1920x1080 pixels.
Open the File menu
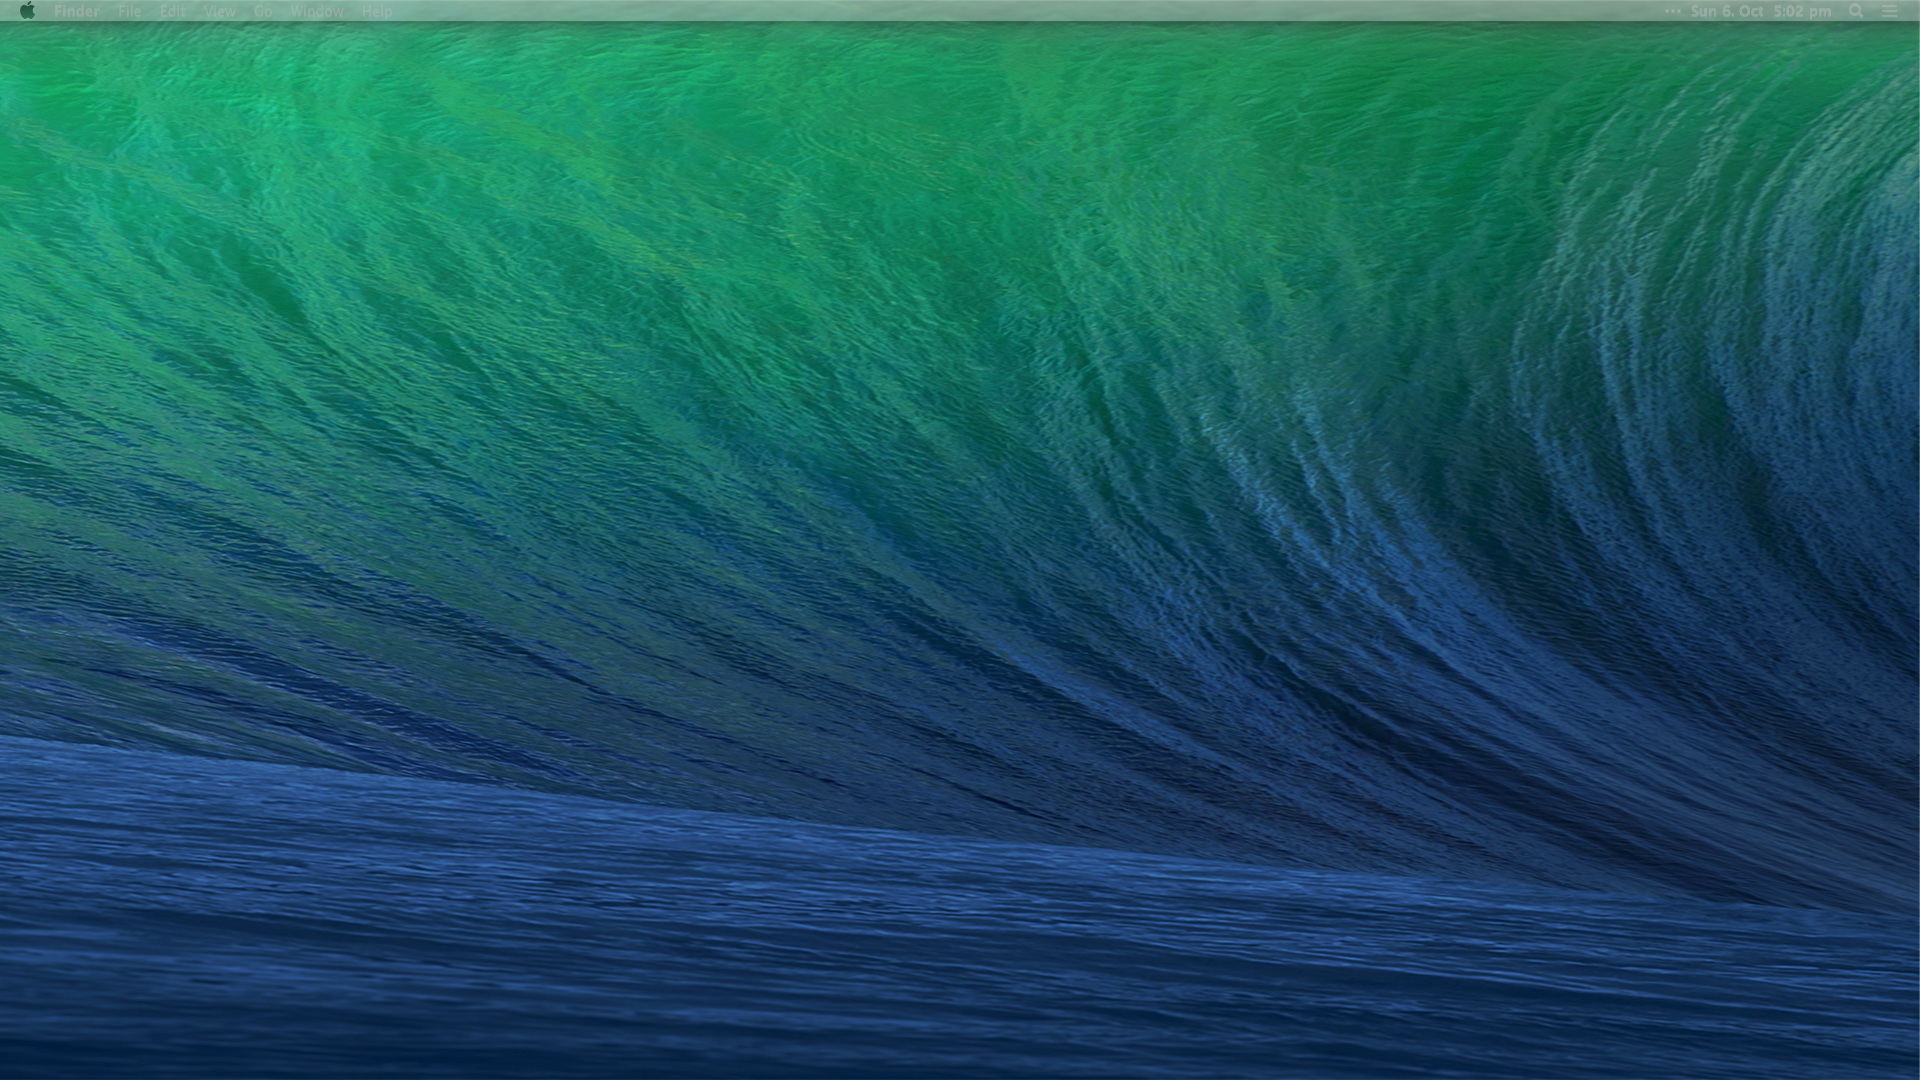[129, 11]
